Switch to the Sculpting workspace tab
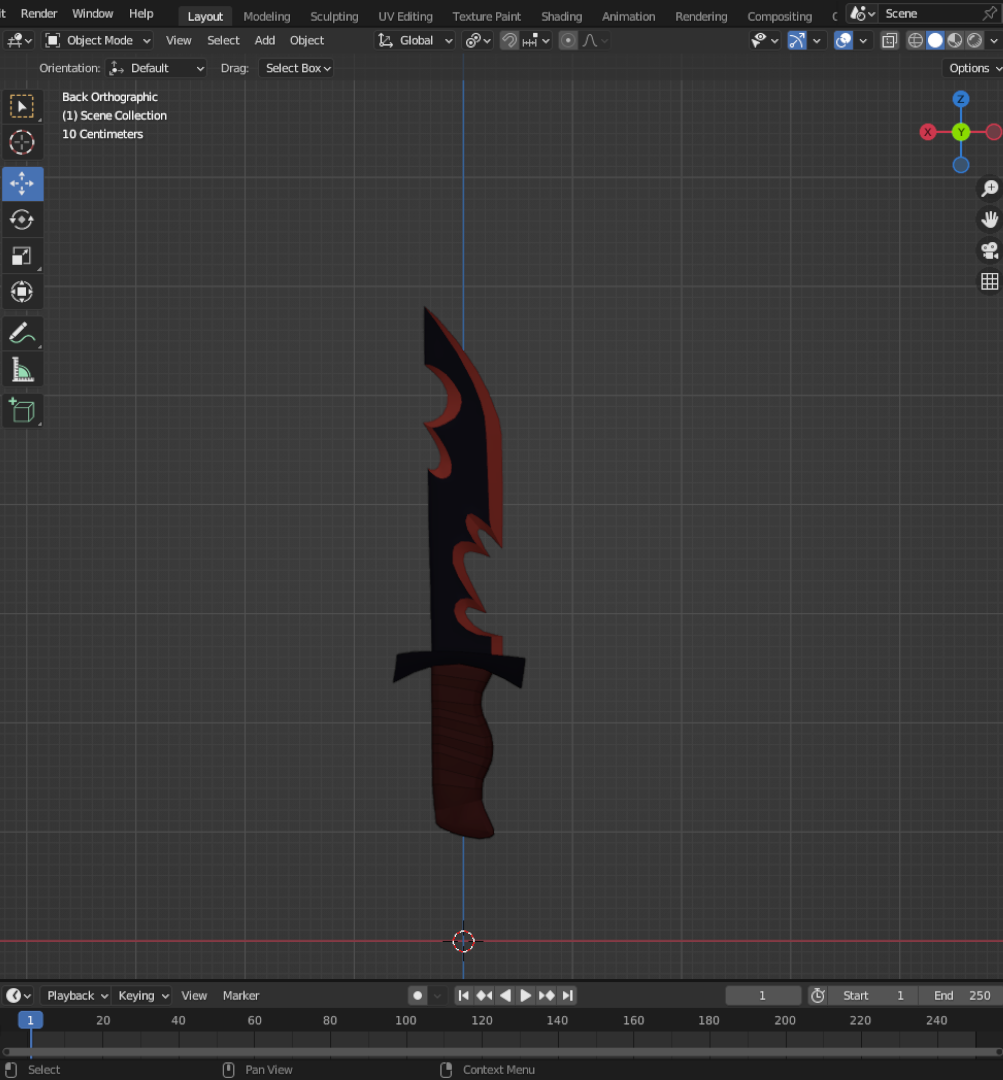Image resolution: width=1003 pixels, height=1080 pixels. point(334,17)
